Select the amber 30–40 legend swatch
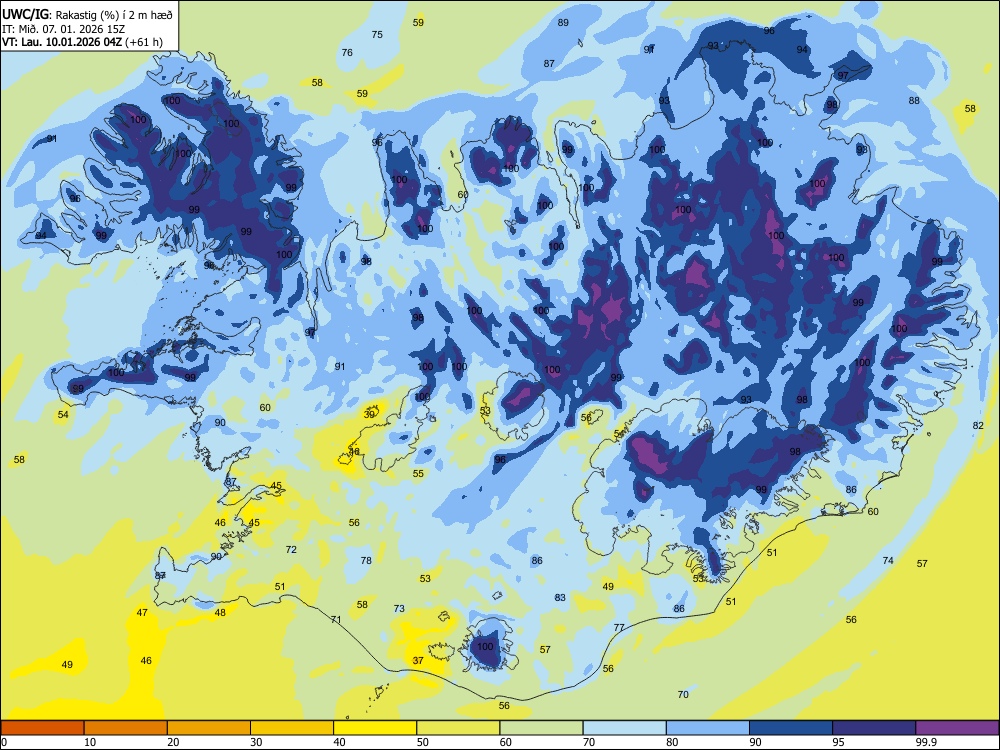1000x750 pixels. [x=292, y=728]
